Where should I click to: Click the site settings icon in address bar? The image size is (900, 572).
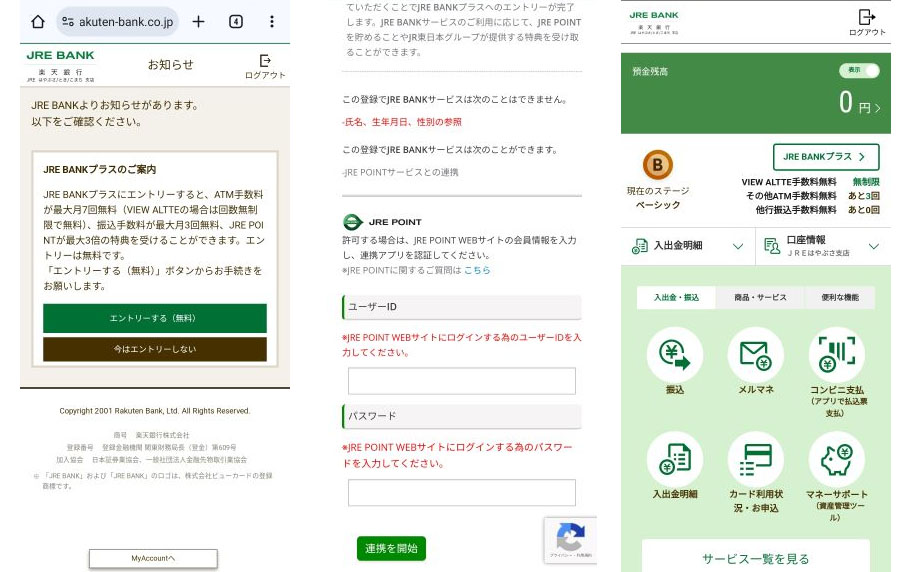68,22
